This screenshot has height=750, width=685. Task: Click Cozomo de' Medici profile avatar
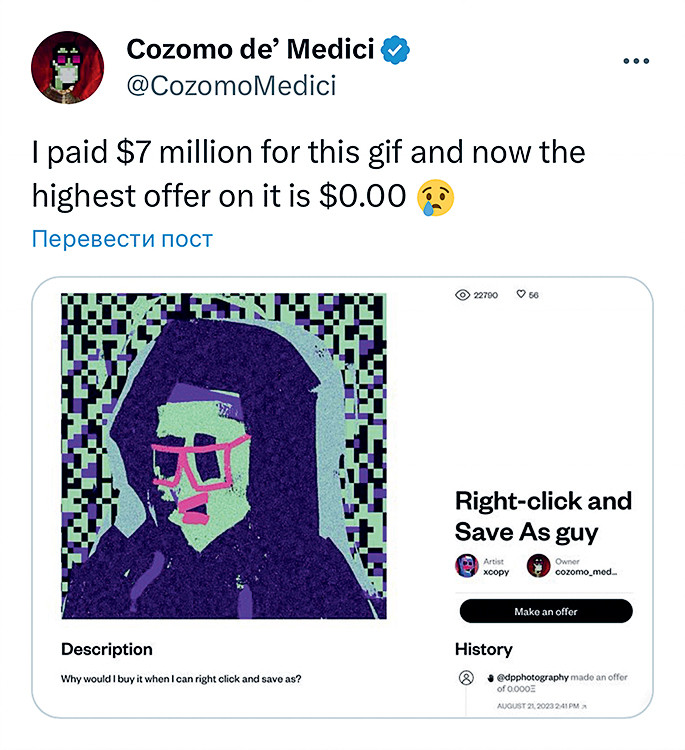pyautogui.click(x=68, y=67)
